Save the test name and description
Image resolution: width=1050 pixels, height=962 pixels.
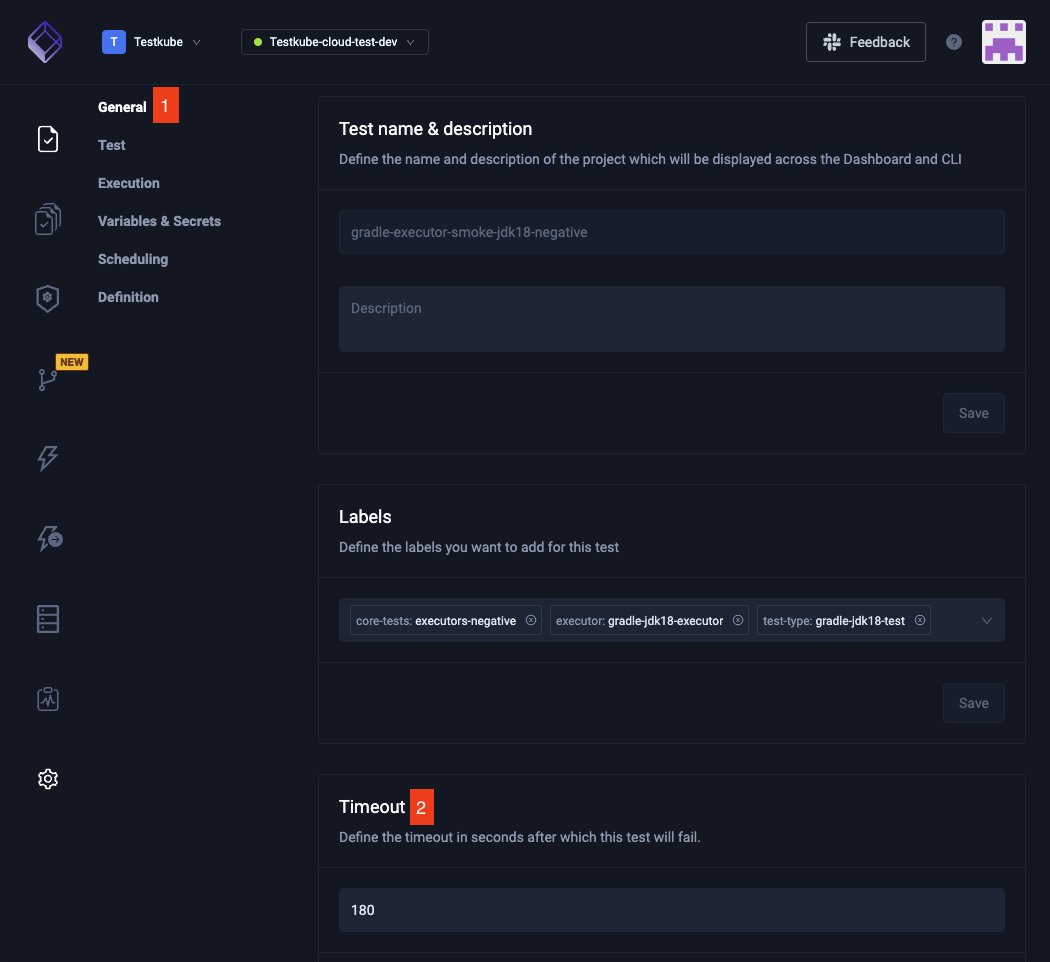973,412
